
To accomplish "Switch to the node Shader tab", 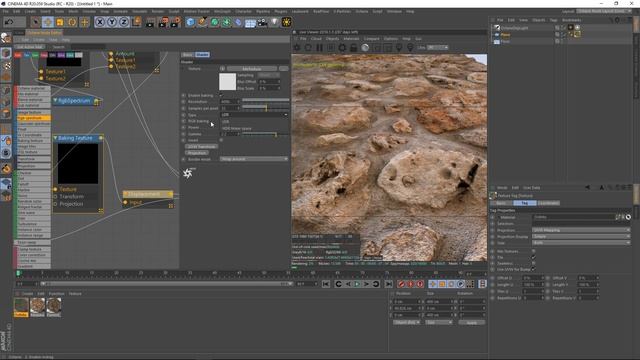I will click(202, 55).
